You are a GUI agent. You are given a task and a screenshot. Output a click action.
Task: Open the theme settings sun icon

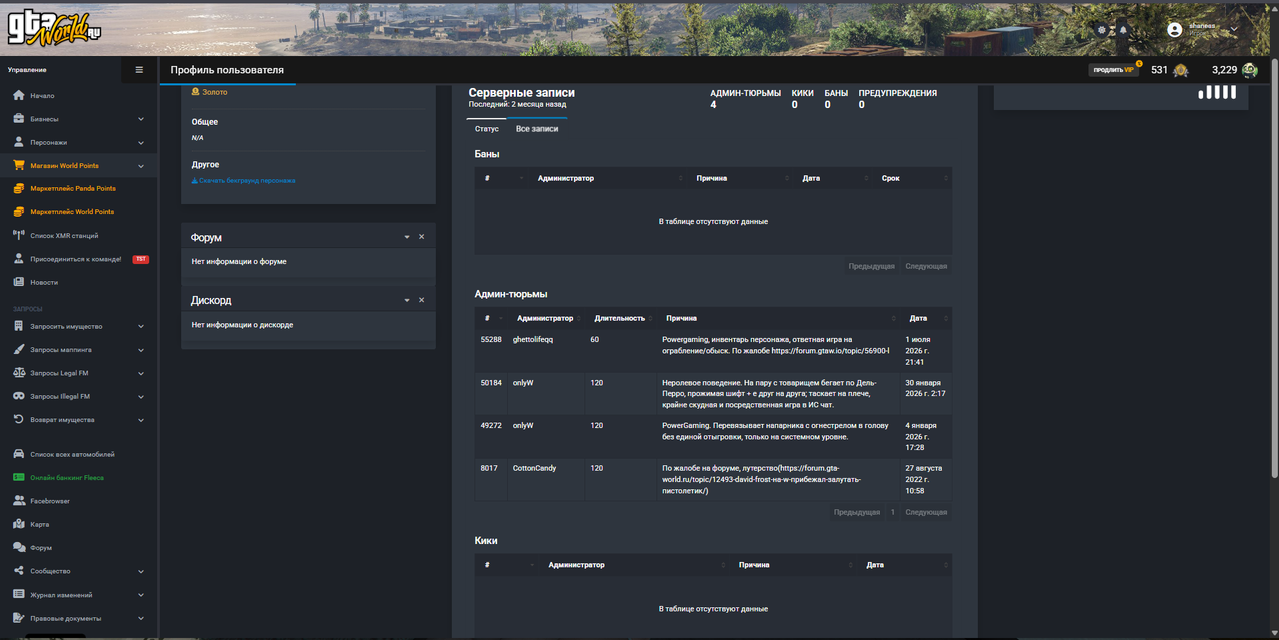[x=1102, y=30]
